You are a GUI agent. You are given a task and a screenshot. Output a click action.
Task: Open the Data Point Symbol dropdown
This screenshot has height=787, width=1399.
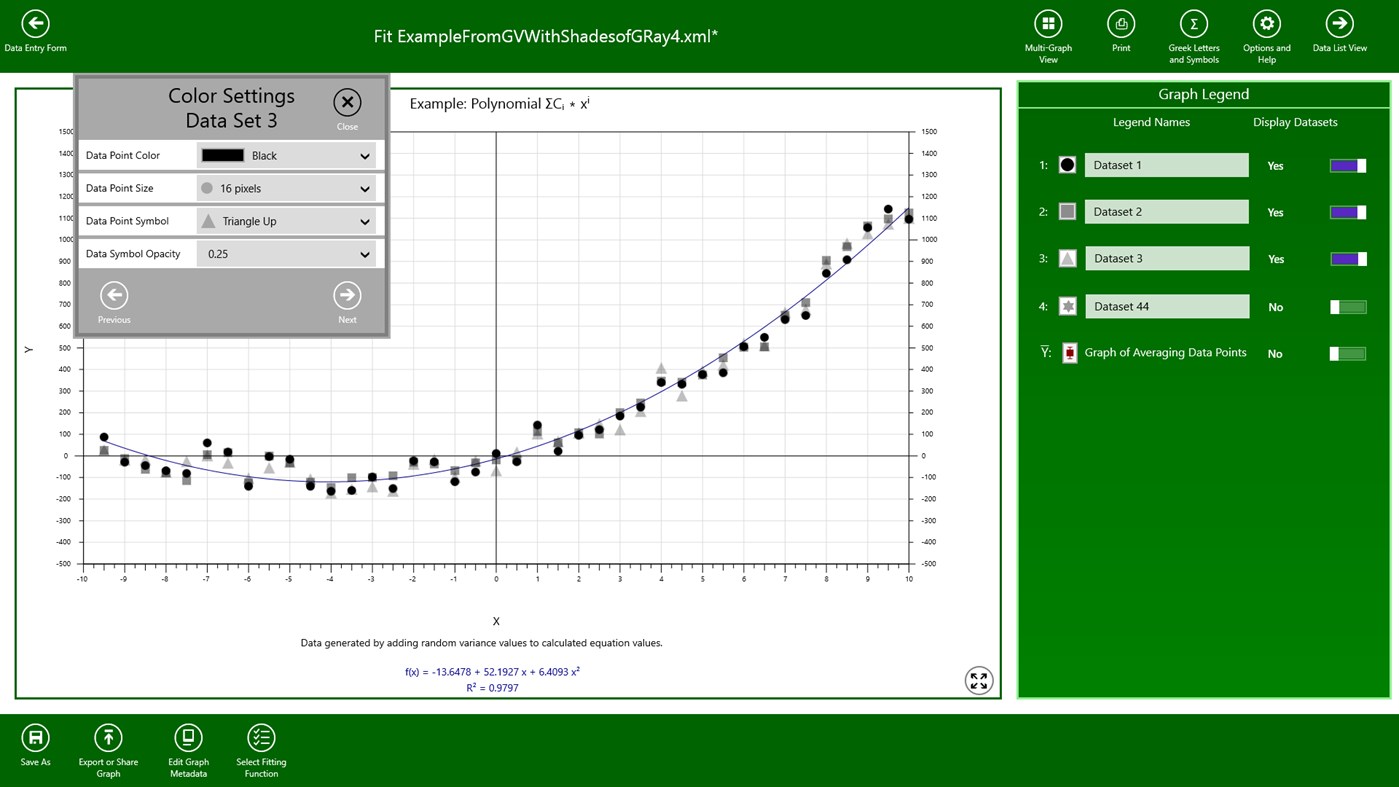pyautogui.click(x=286, y=221)
